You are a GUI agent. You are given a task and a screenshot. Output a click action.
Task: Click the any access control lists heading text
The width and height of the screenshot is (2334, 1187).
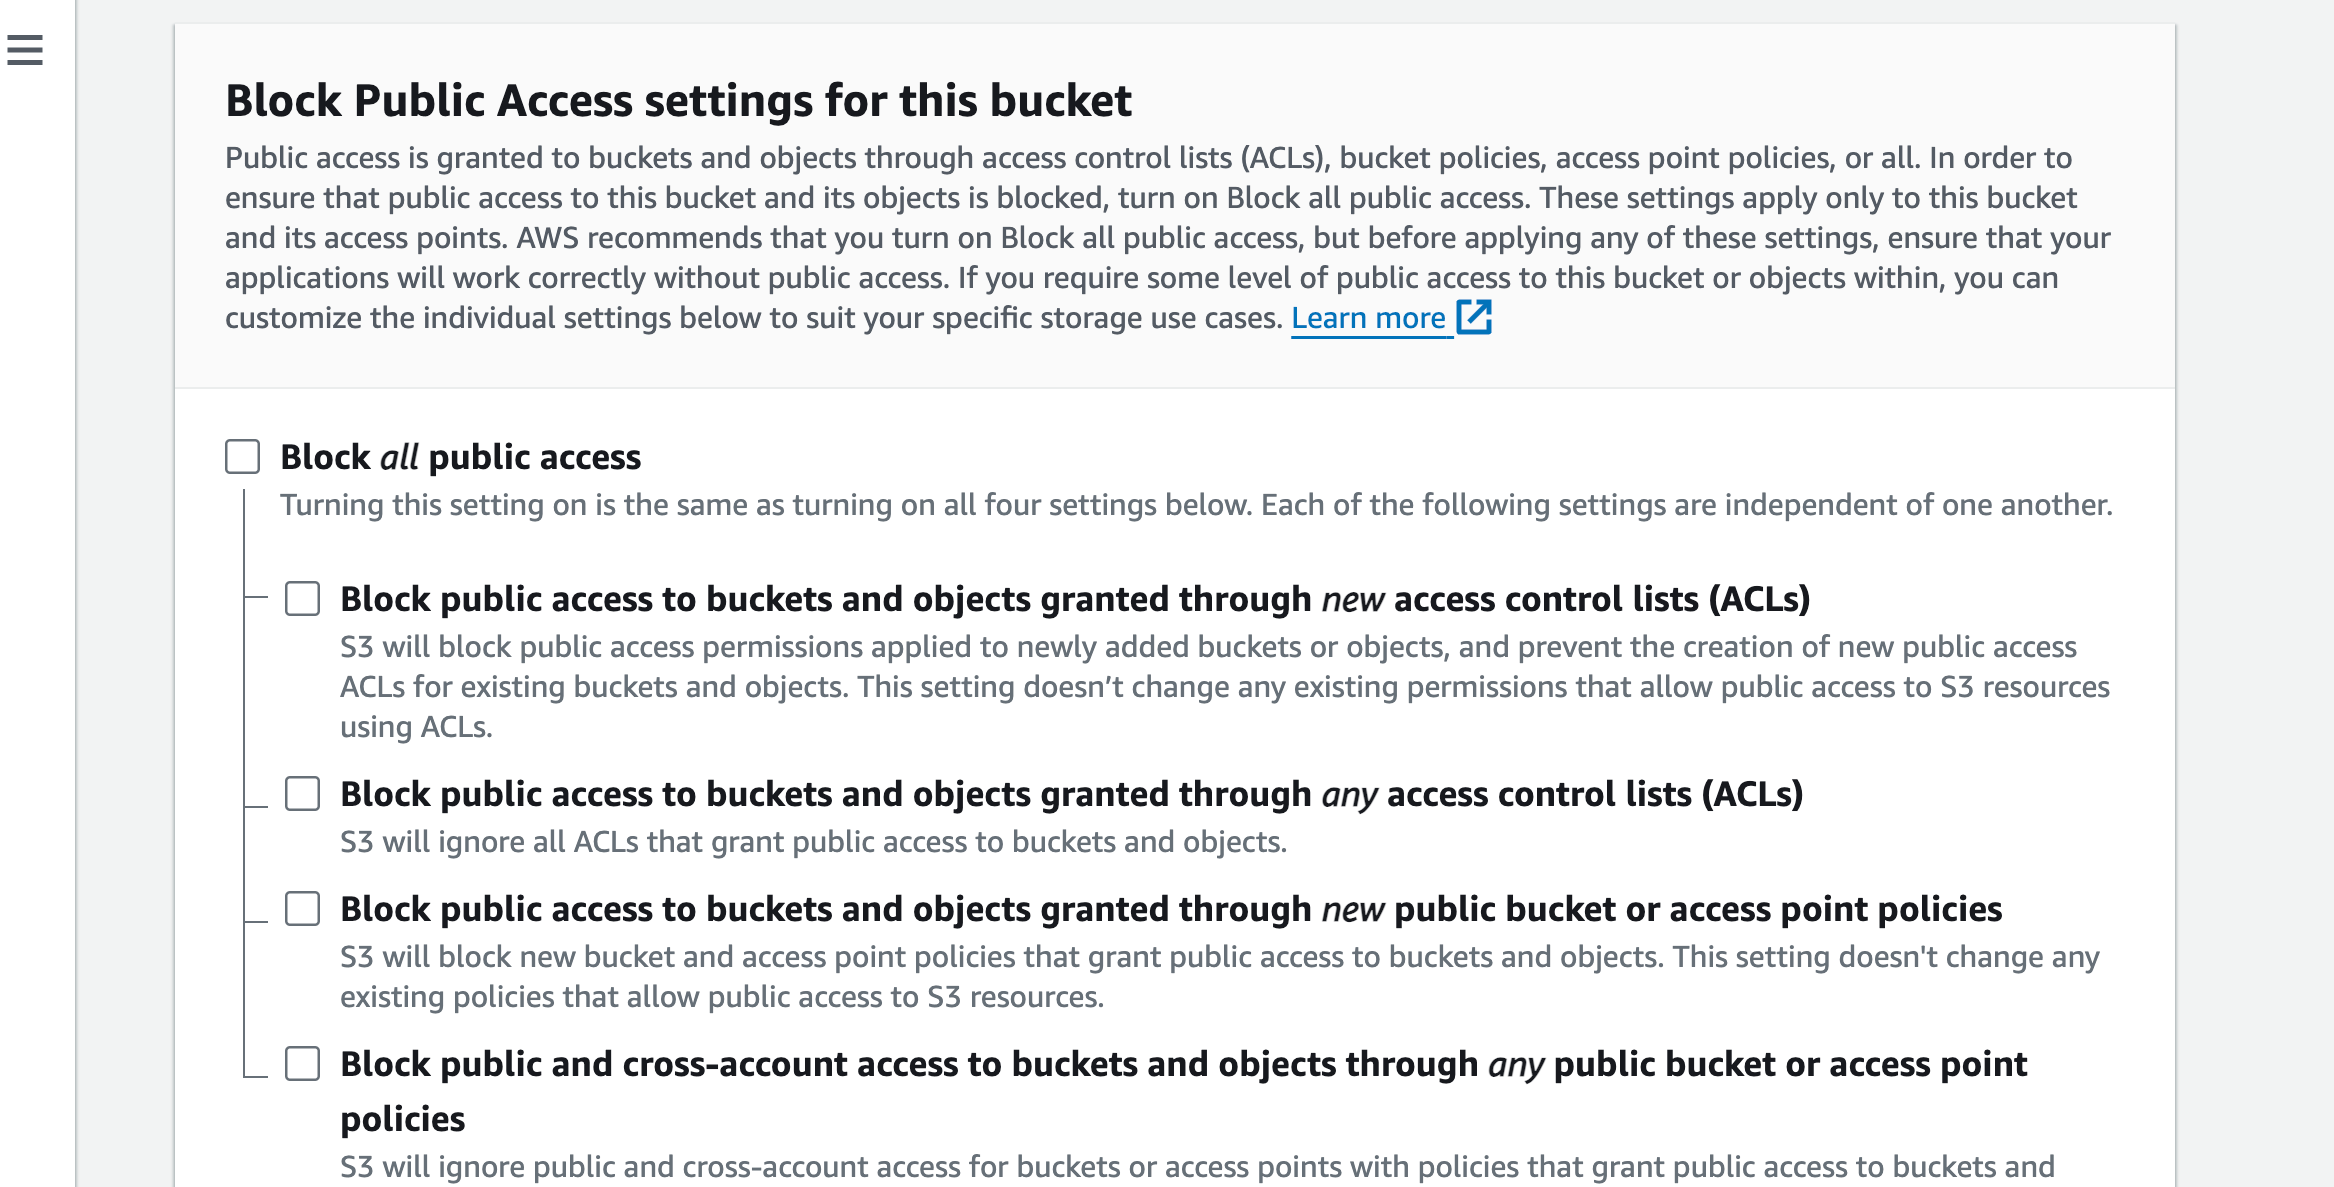[x=1070, y=794]
